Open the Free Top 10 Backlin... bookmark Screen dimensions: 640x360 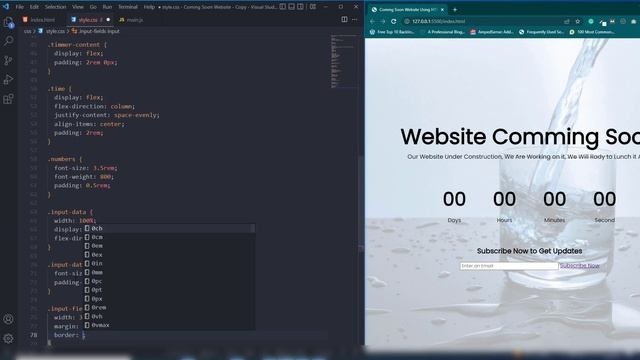[x=392, y=32]
